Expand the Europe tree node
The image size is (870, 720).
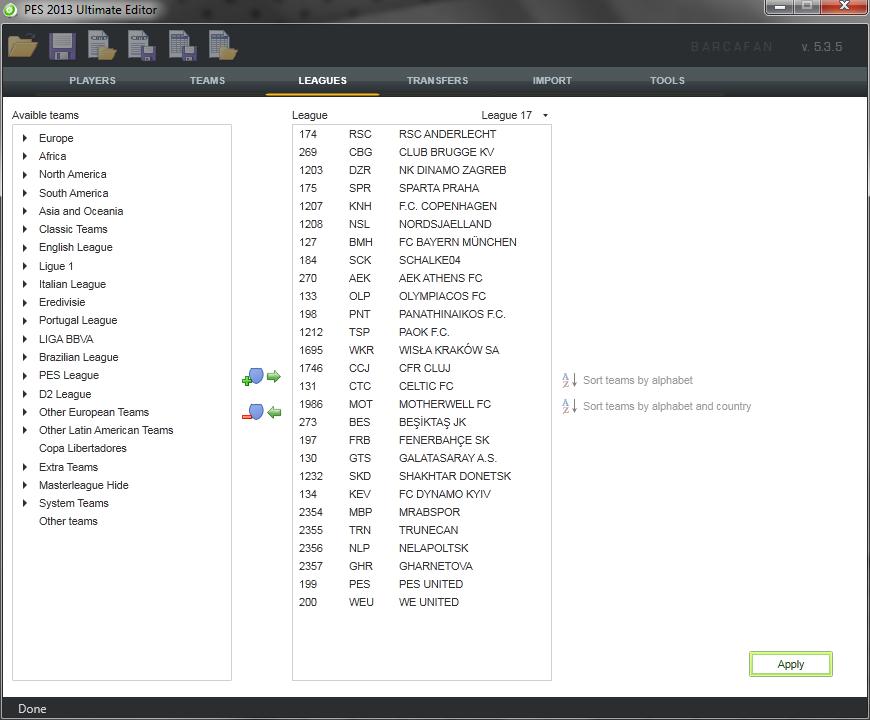click(x=25, y=138)
